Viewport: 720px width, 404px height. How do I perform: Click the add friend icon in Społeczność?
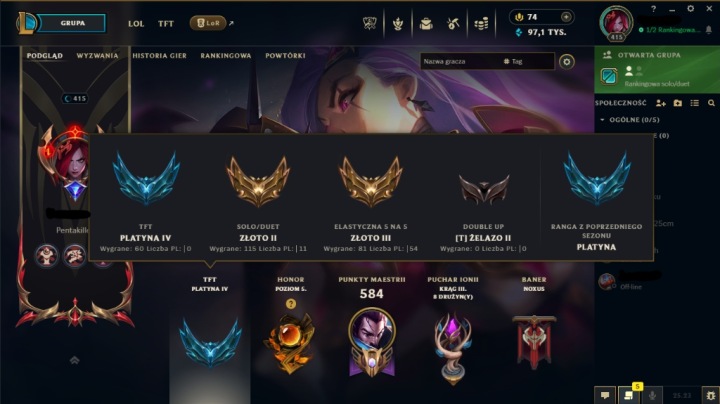(661, 103)
